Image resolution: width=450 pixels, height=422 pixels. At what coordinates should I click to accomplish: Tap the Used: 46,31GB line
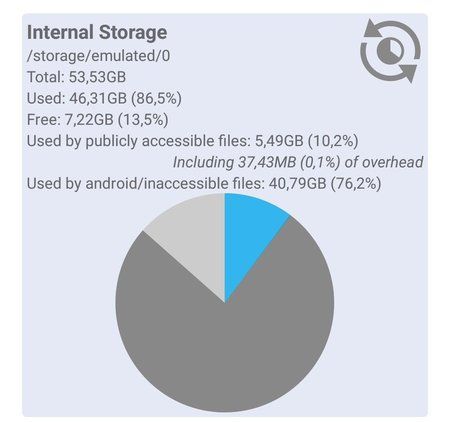[104, 98]
